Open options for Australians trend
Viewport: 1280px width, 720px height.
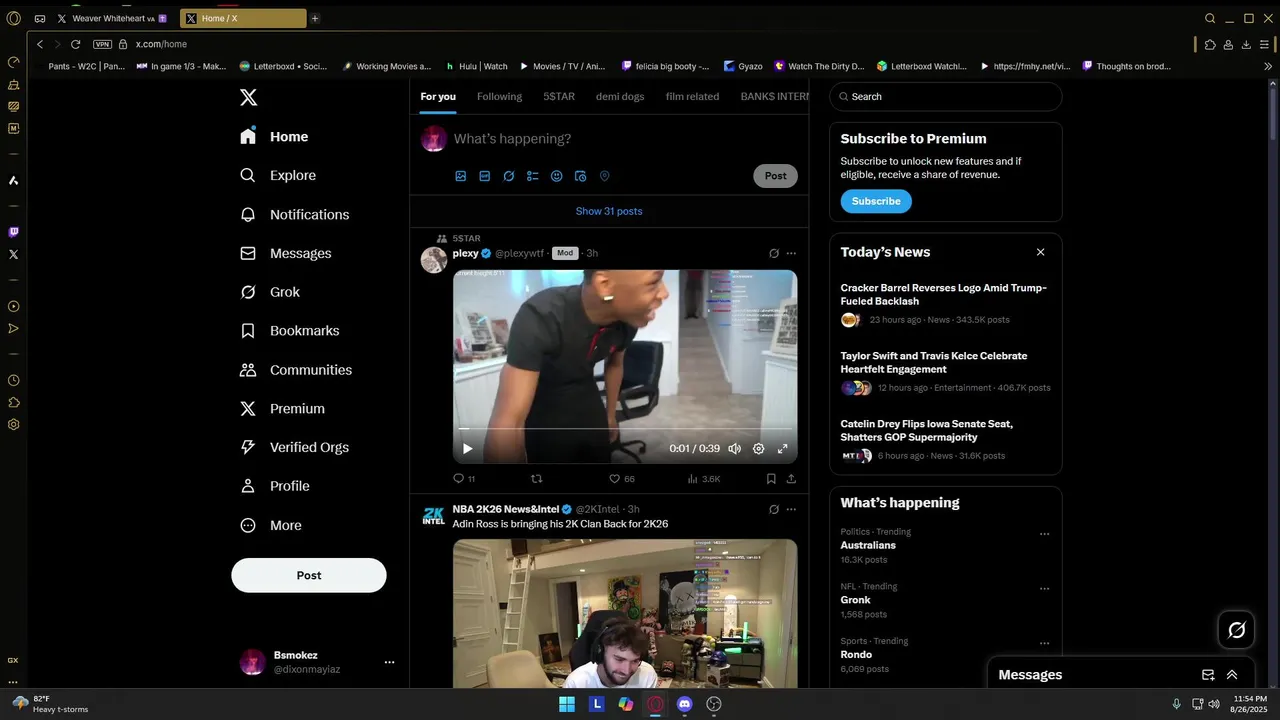pyautogui.click(x=1044, y=534)
